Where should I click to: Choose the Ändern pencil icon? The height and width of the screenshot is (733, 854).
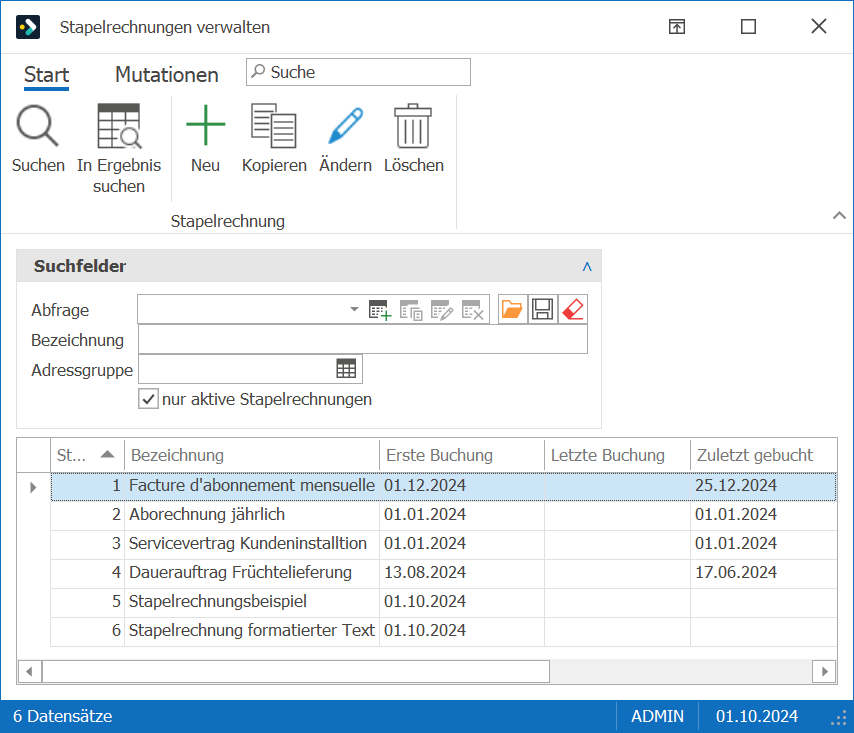pos(345,126)
